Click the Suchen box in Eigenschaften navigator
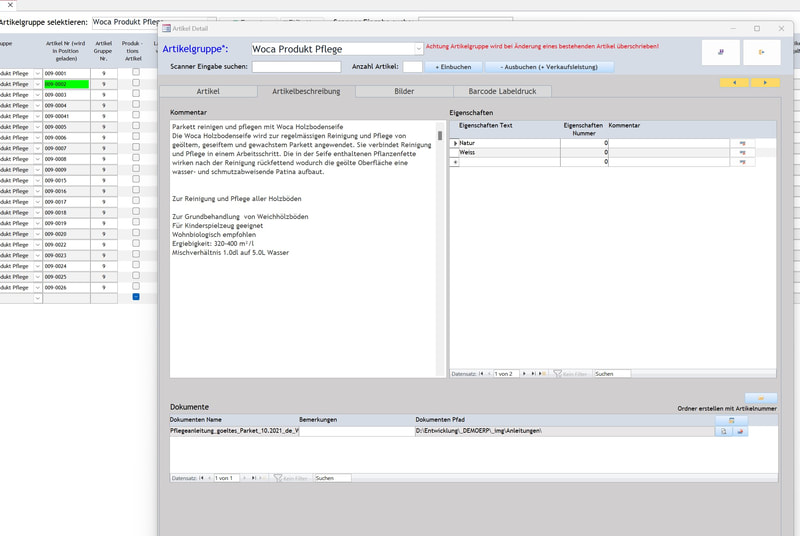The width and height of the screenshot is (800, 536). (x=612, y=374)
